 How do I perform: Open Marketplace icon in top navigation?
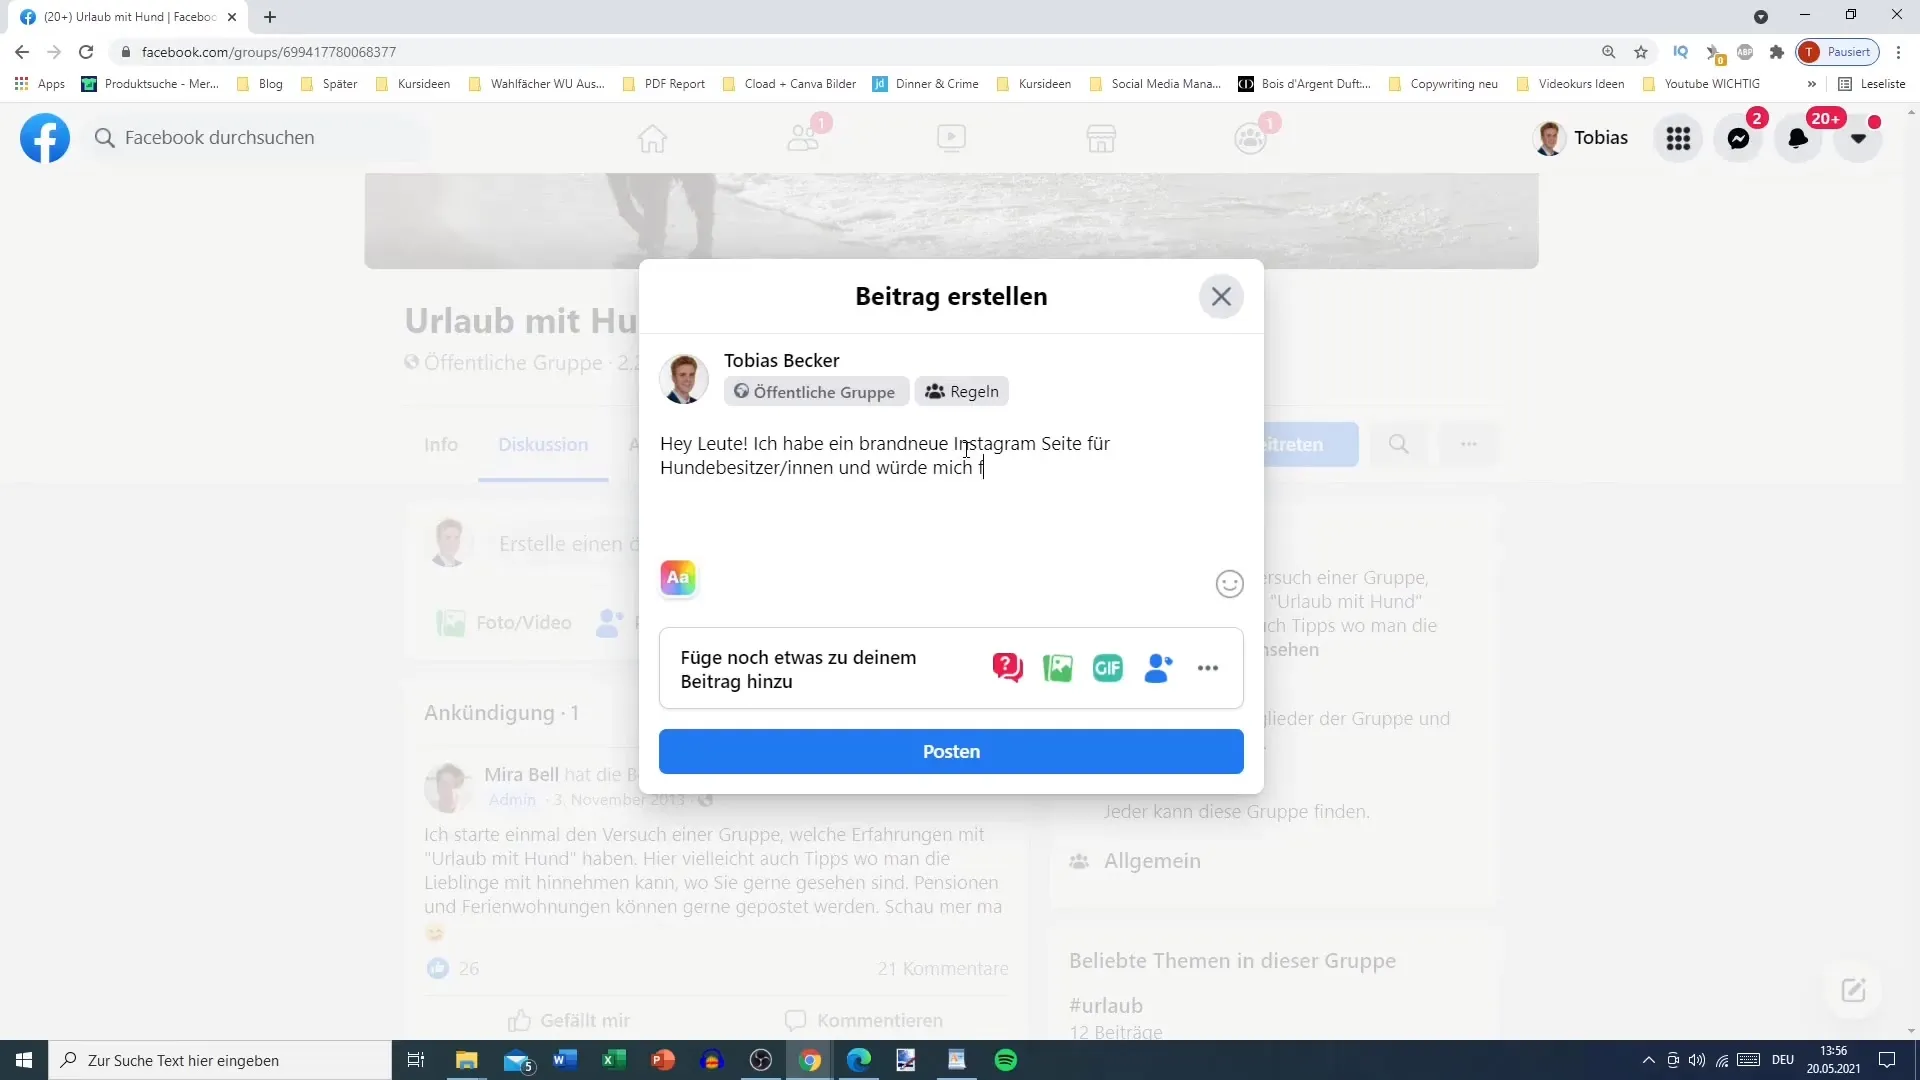tap(1101, 138)
